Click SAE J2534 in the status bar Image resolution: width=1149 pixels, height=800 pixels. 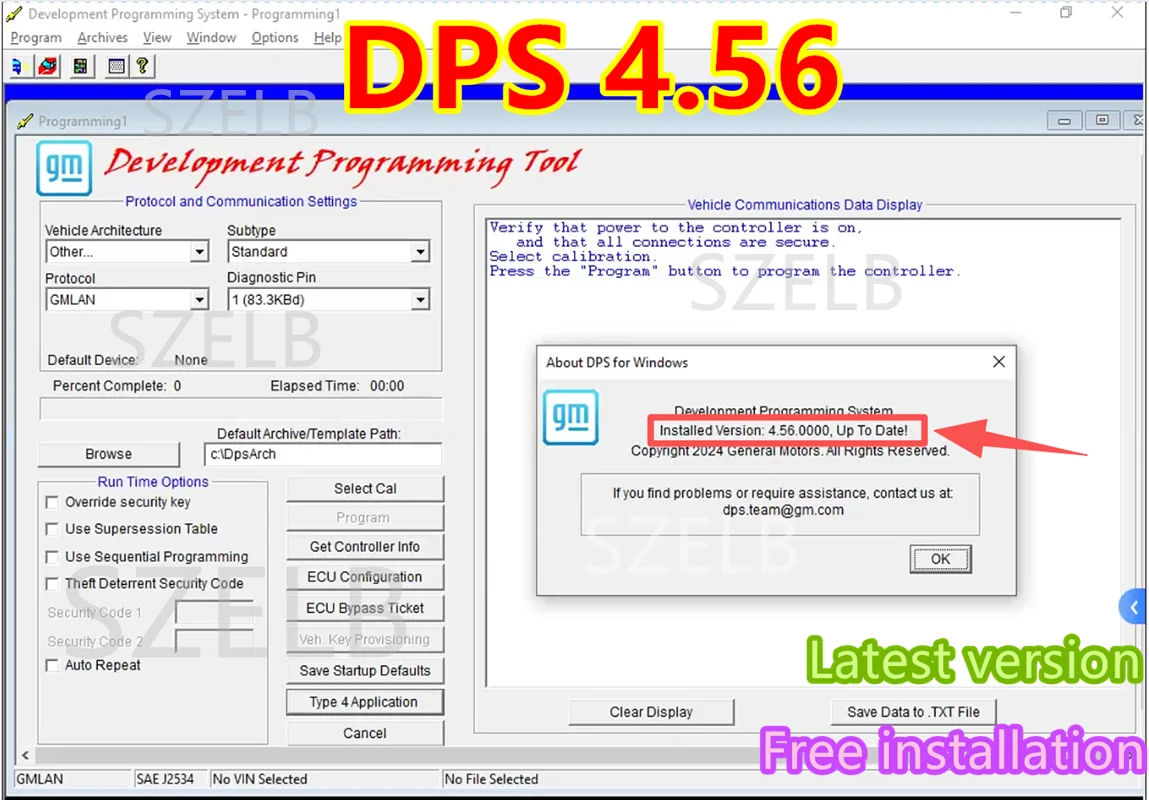tap(171, 779)
